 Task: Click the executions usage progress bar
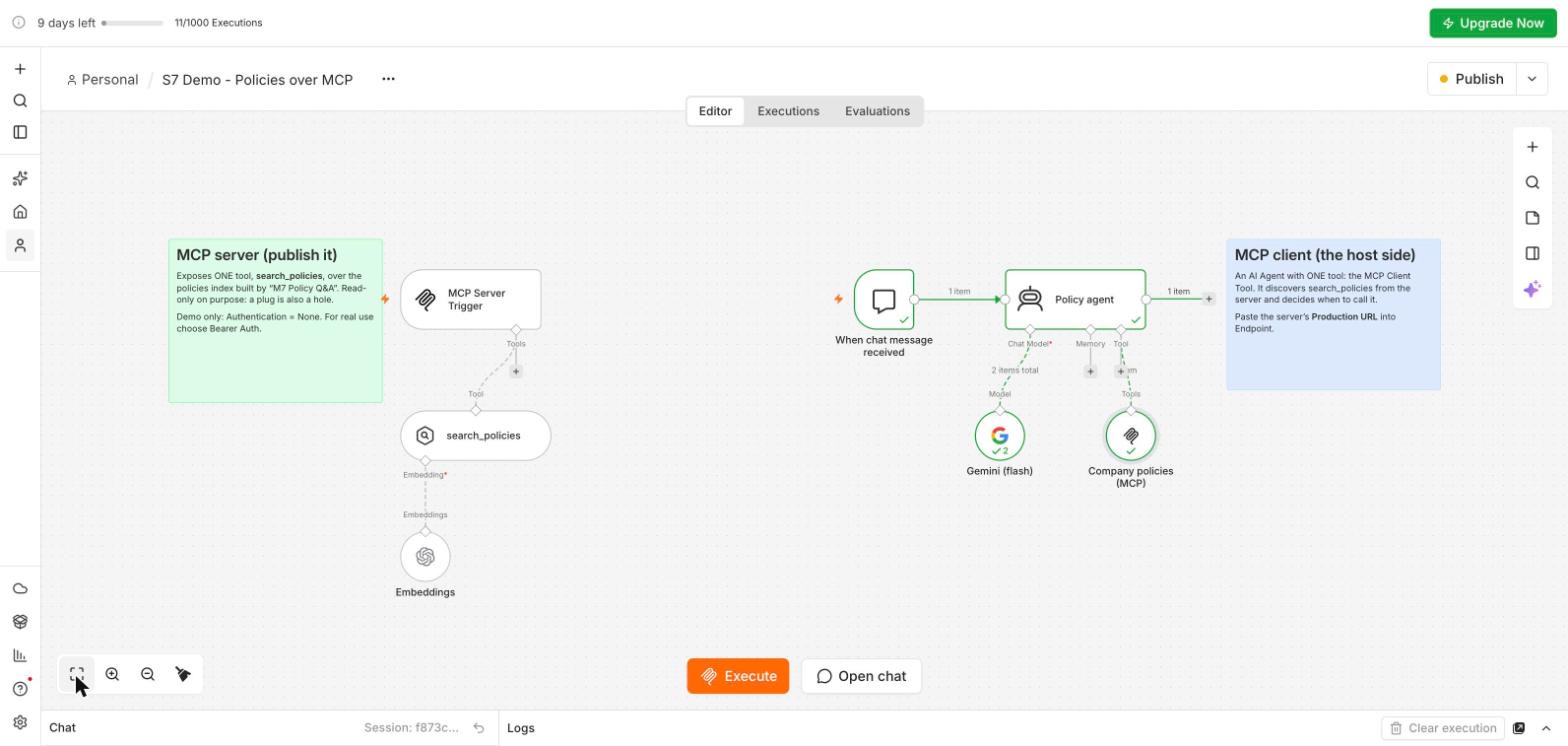[x=132, y=23]
